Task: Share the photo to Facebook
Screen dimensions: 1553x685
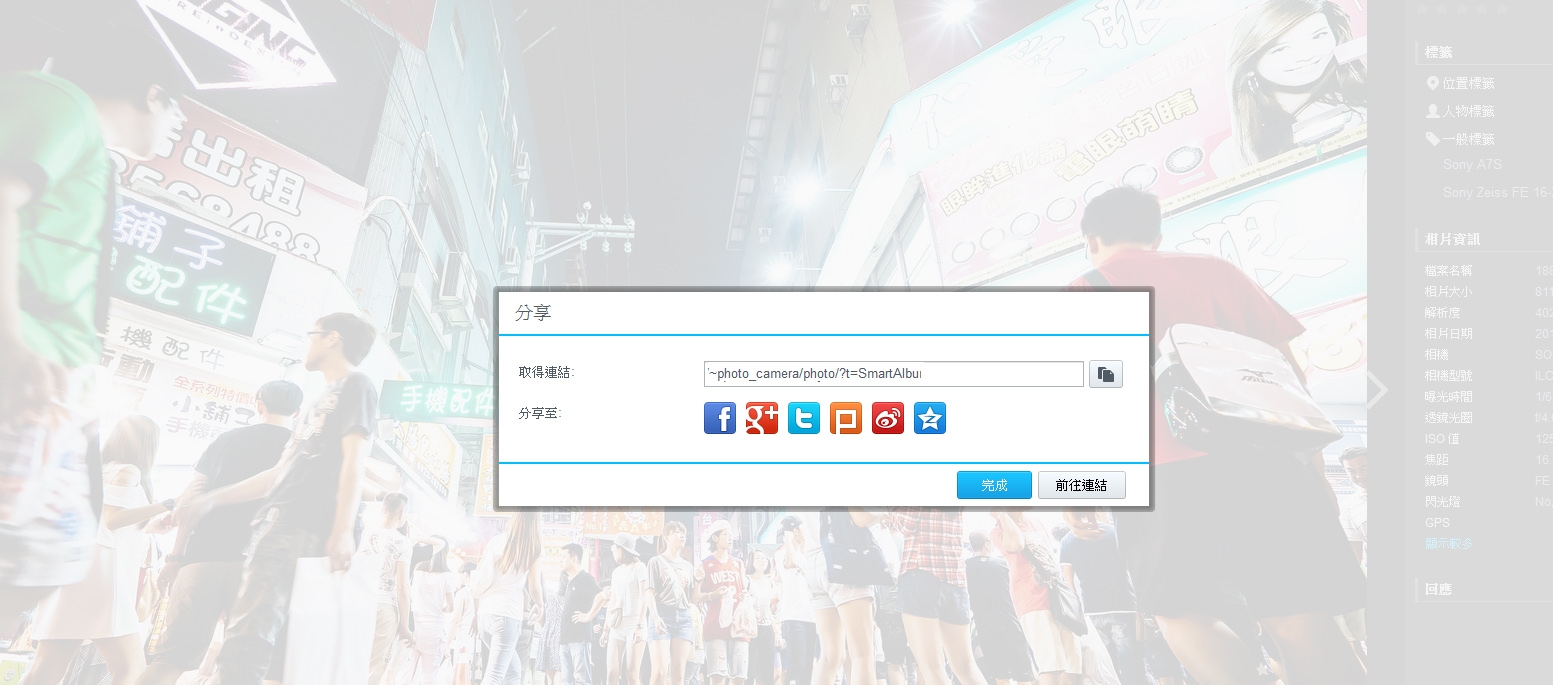Action: 720,418
